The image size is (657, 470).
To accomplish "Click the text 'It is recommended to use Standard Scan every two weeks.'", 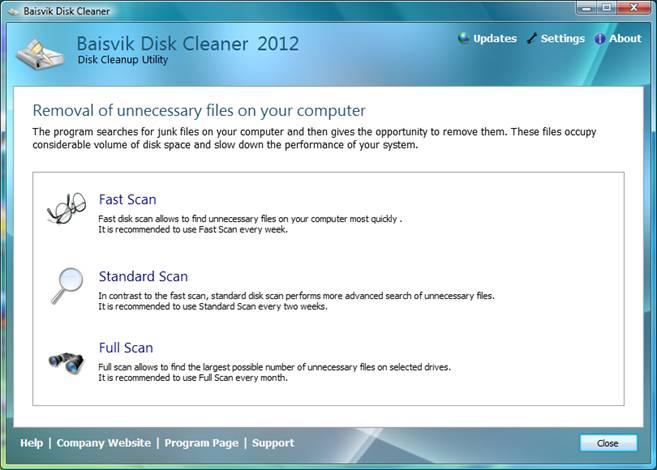I will click(x=213, y=307).
